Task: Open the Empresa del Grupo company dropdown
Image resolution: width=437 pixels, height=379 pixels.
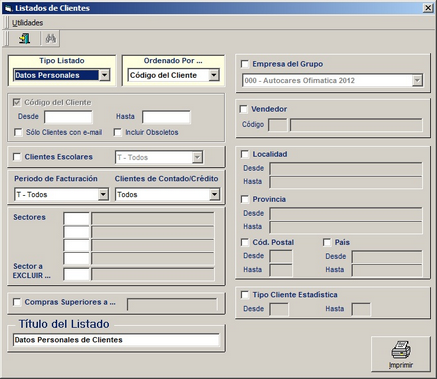Action: pyautogui.click(x=417, y=80)
